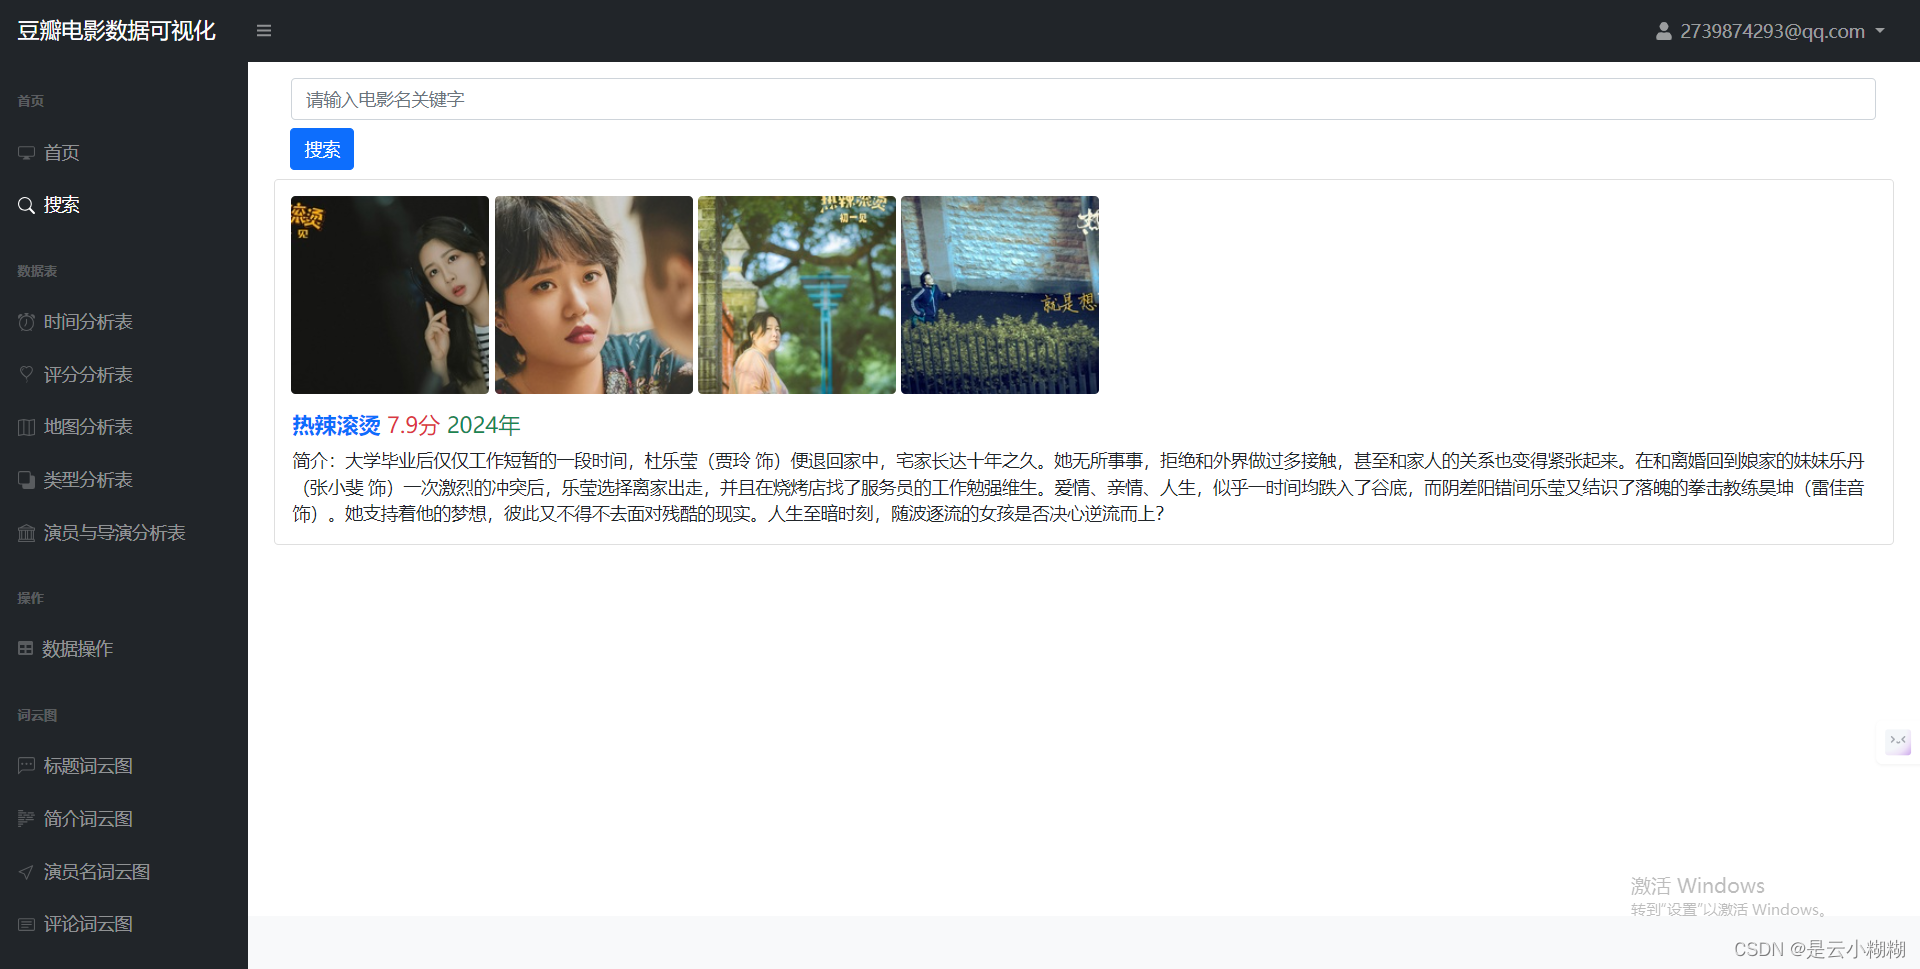Click the copy icon beside 类型分析表
The height and width of the screenshot is (969, 1920).
[x=26, y=480]
